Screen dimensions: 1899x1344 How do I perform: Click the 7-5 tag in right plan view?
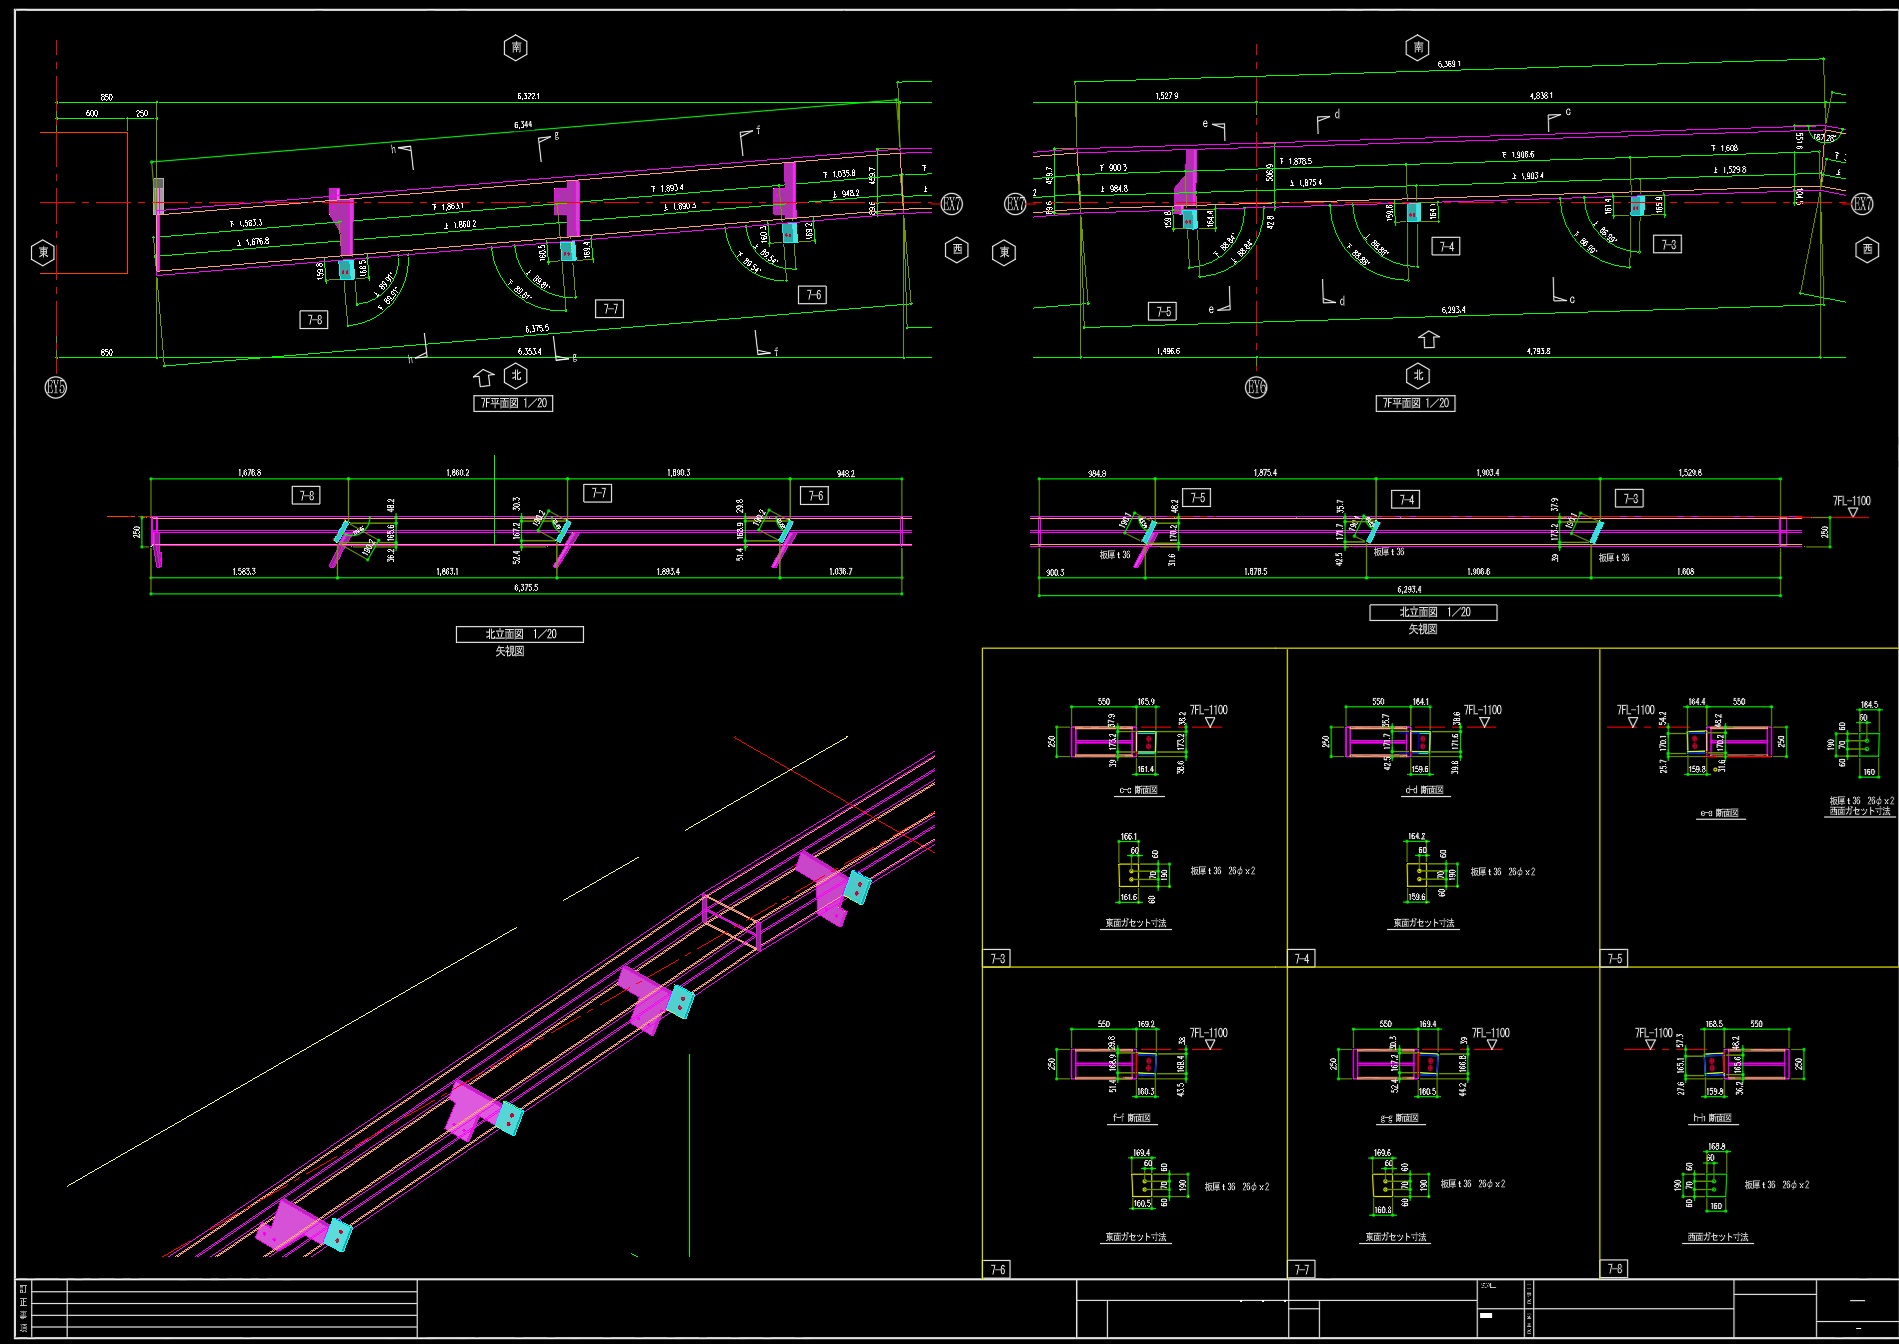(1162, 311)
